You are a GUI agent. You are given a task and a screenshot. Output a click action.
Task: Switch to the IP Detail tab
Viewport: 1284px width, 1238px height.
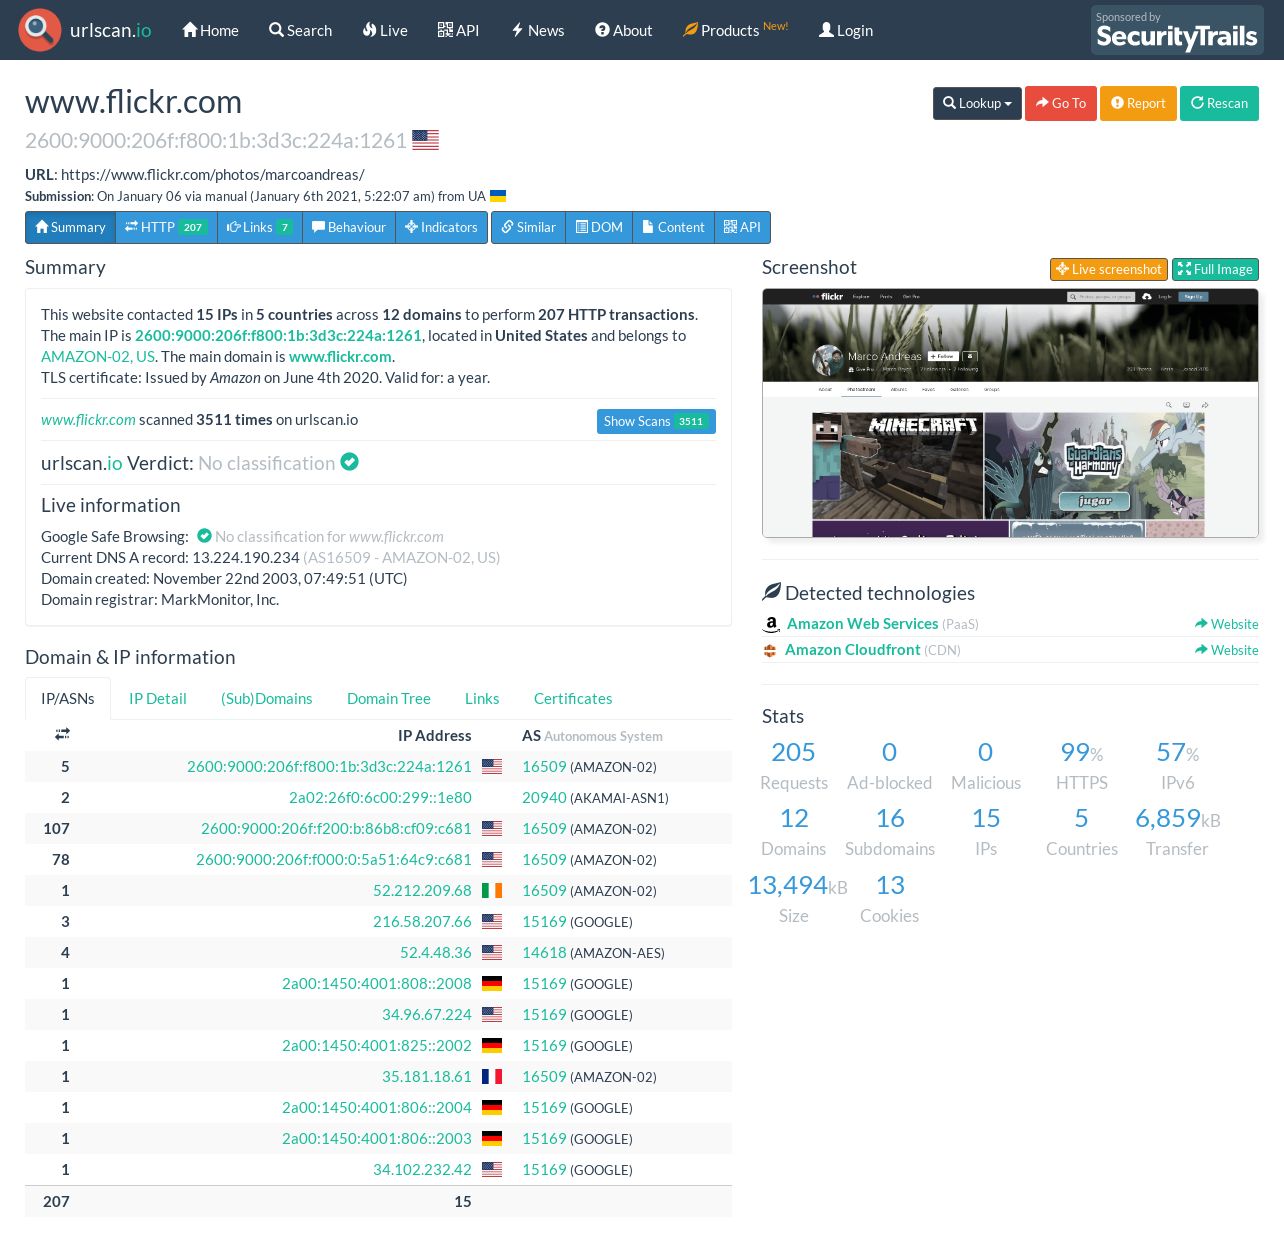pyautogui.click(x=158, y=699)
